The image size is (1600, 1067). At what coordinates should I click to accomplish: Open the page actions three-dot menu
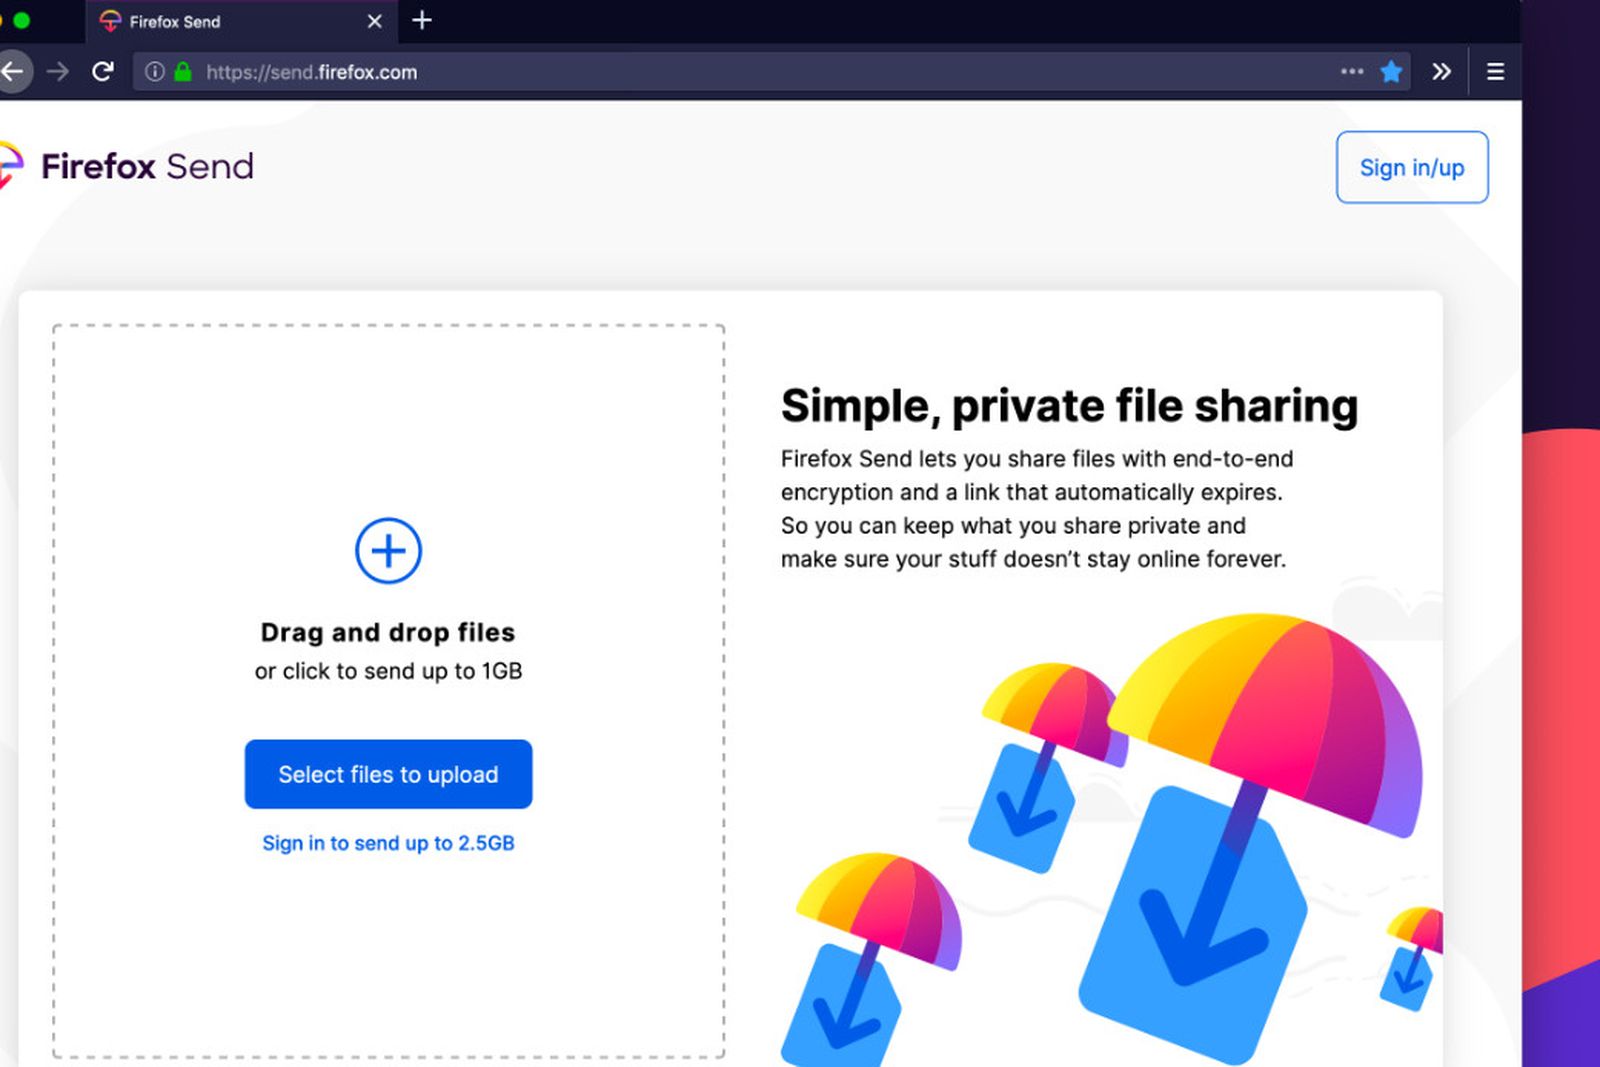1352,72
